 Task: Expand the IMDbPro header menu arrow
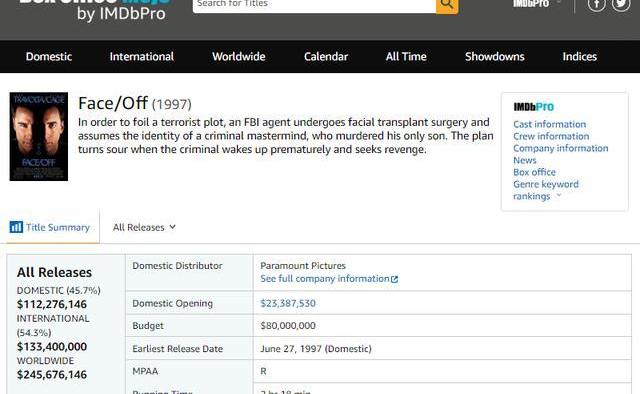(559, 3)
